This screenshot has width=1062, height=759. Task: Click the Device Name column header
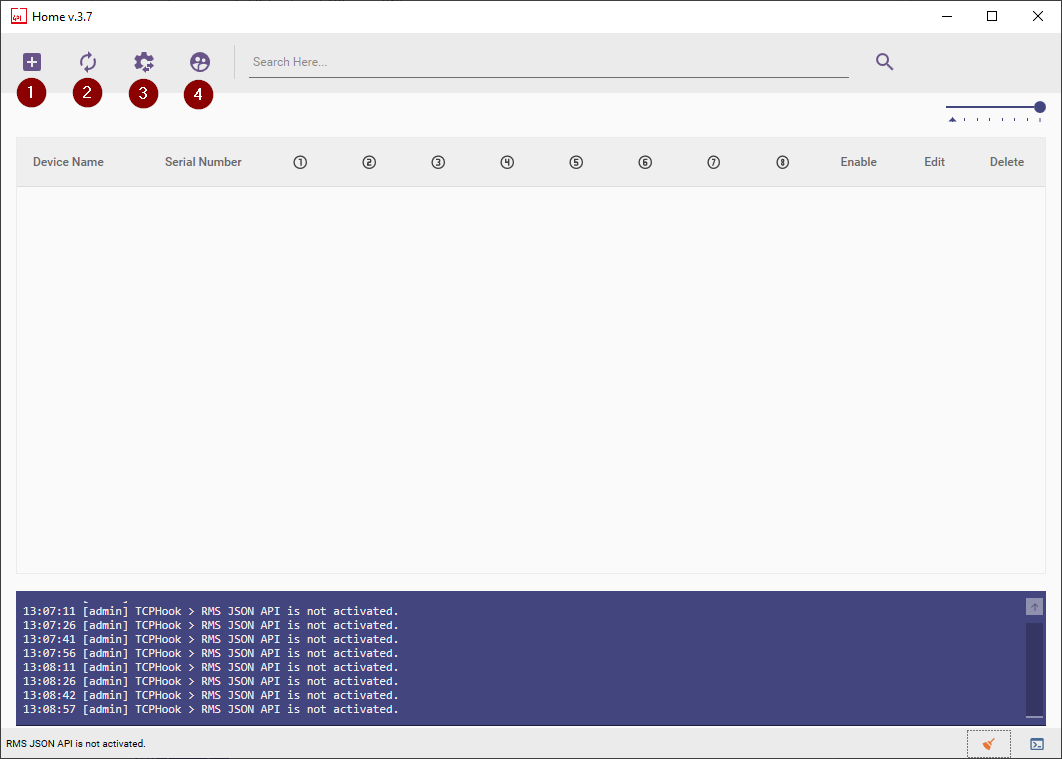click(x=68, y=162)
